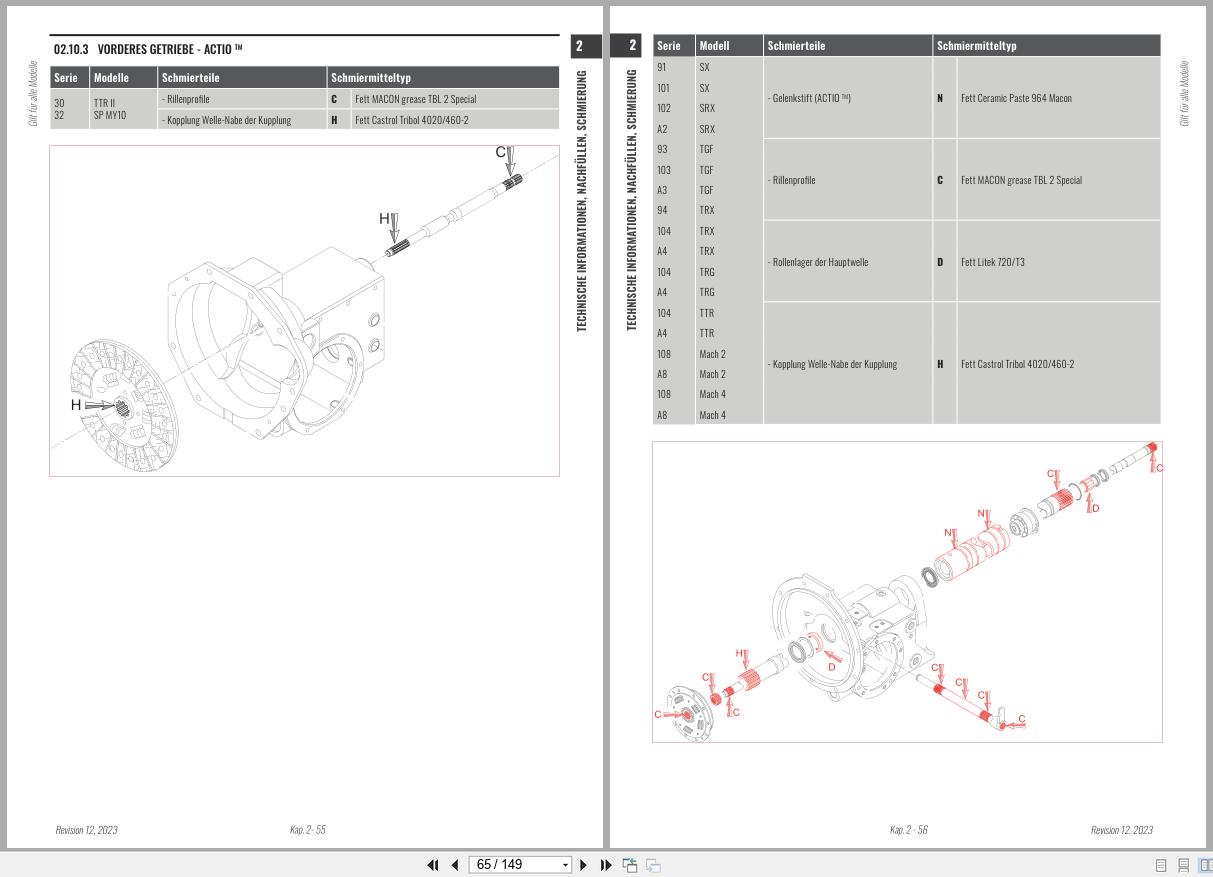The height and width of the screenshot is (877, 1213).
Task: Switch to single page view
Action: point(1161,865)
